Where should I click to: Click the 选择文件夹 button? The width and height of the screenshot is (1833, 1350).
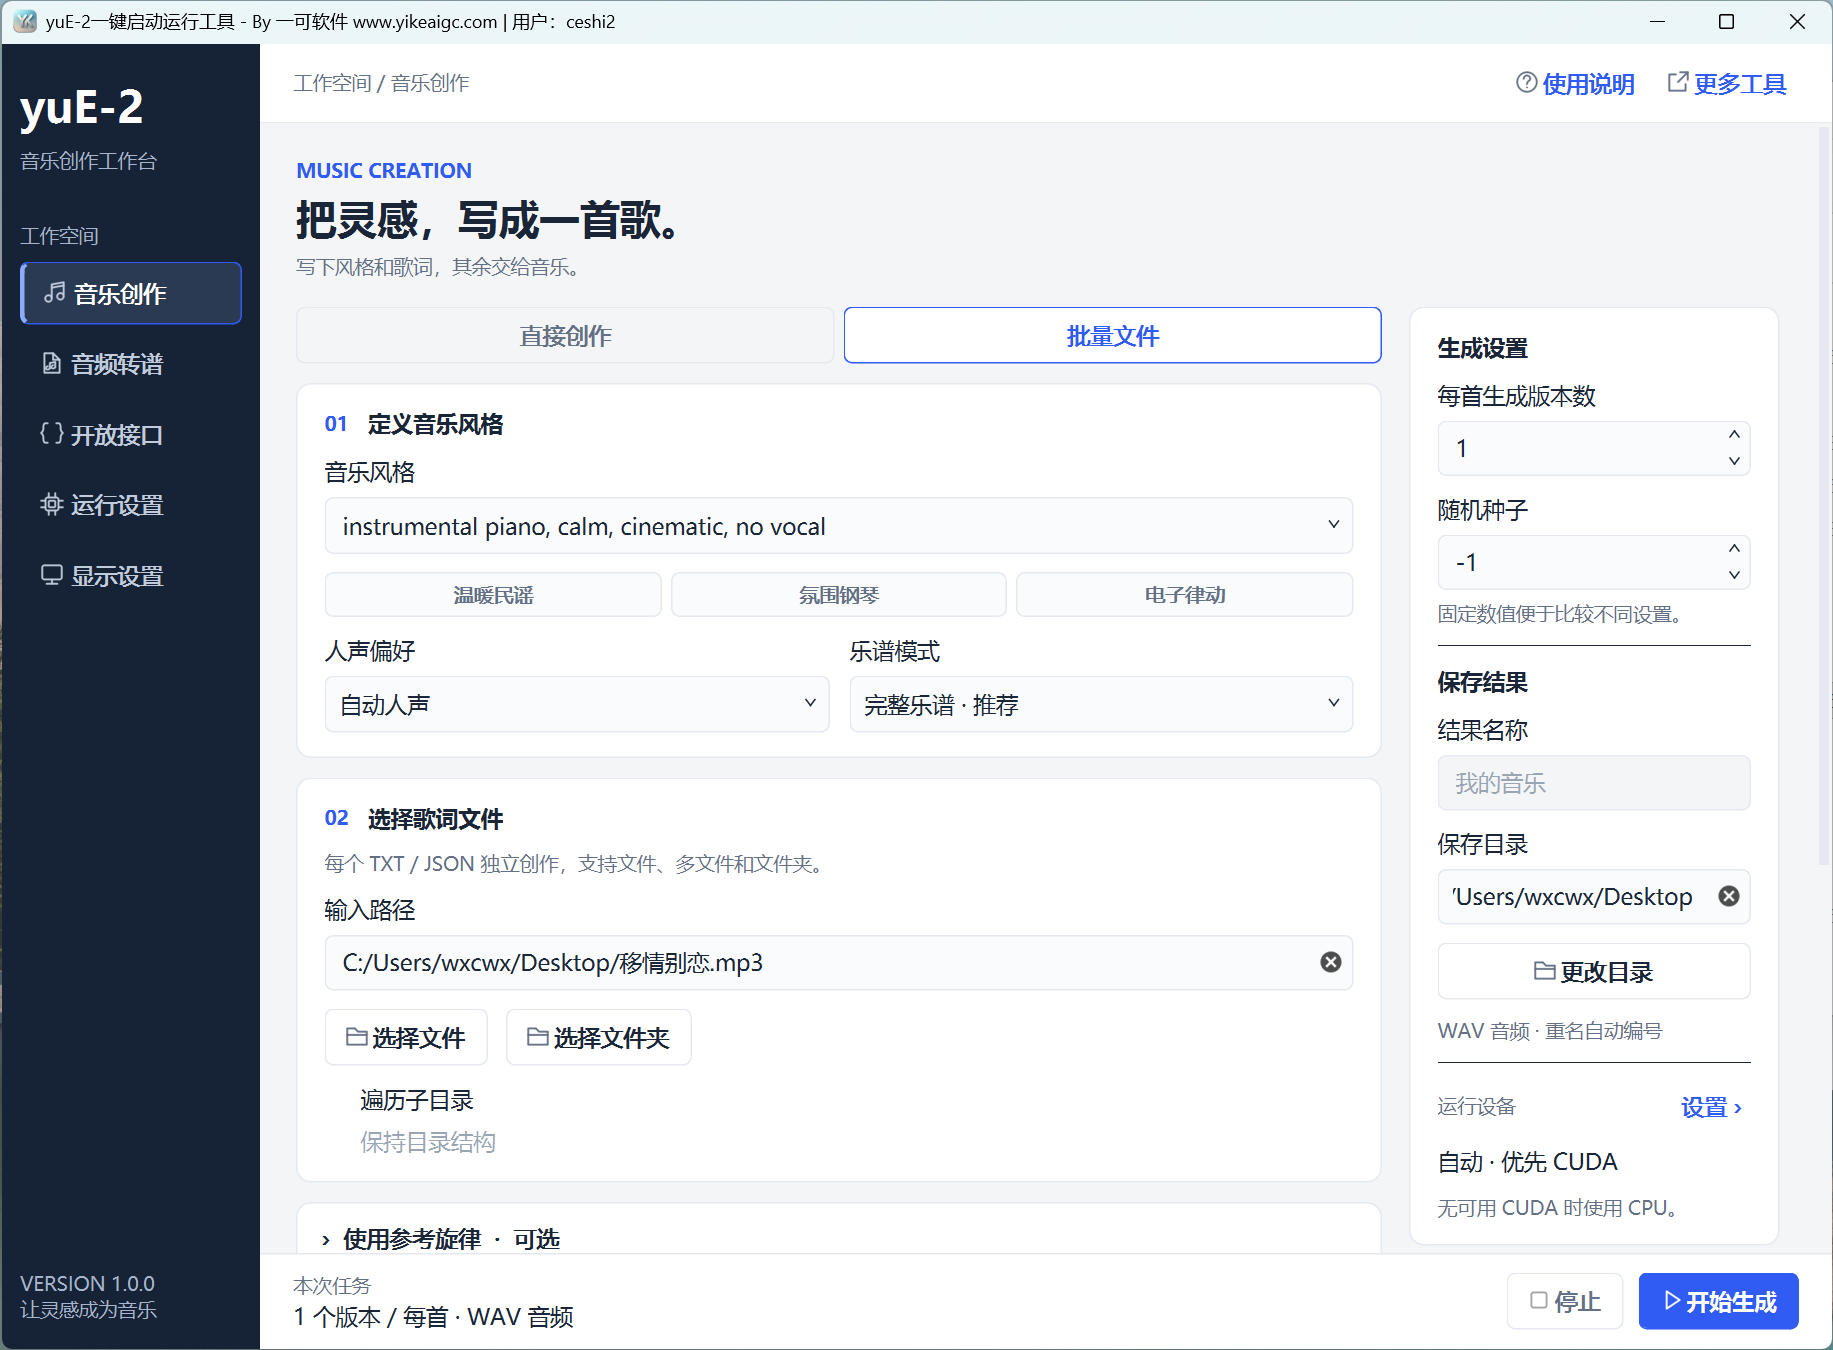(x=598, y=1038)
